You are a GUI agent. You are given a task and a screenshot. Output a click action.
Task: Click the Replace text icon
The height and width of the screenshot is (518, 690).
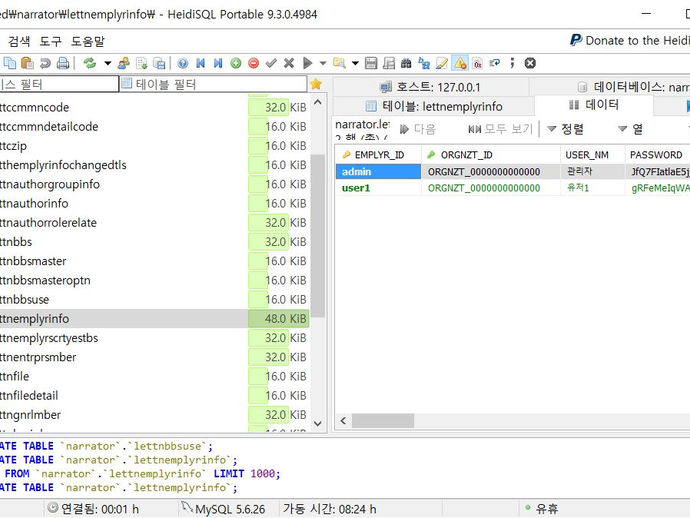click(x=424, y=63)
